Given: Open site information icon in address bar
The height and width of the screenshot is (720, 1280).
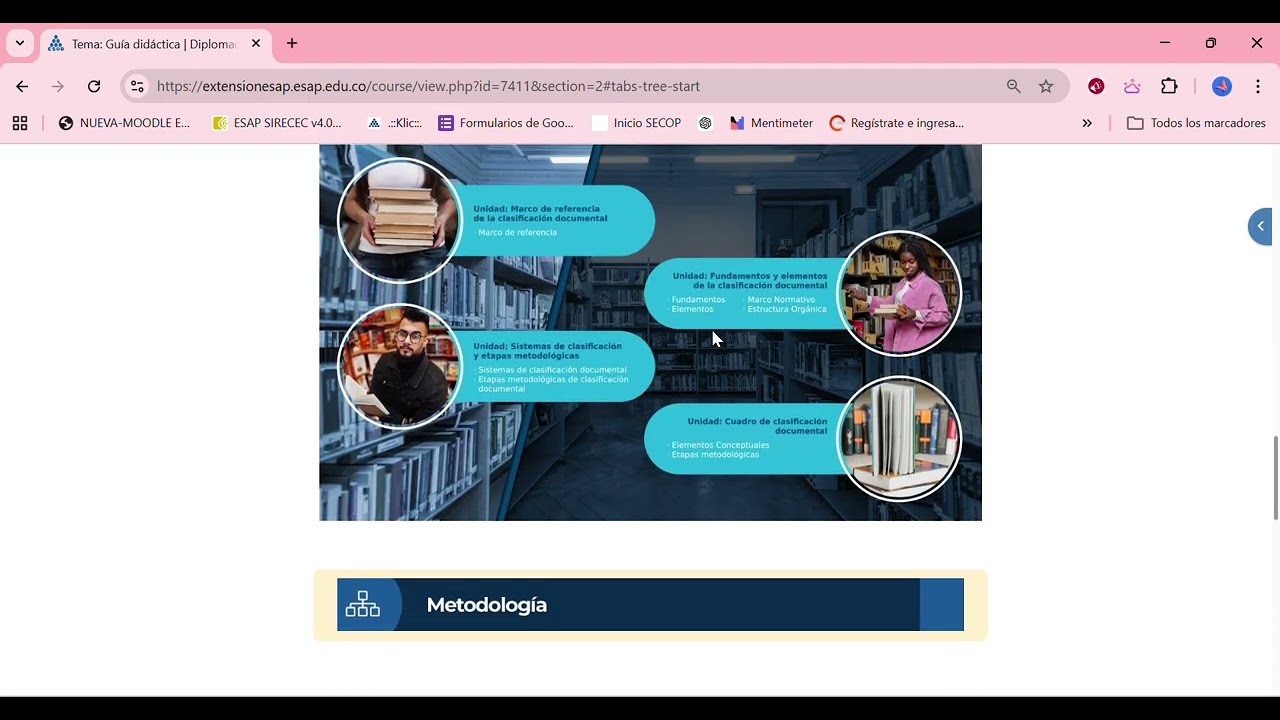Looking at the screenshot, I should tap(138, 86).
